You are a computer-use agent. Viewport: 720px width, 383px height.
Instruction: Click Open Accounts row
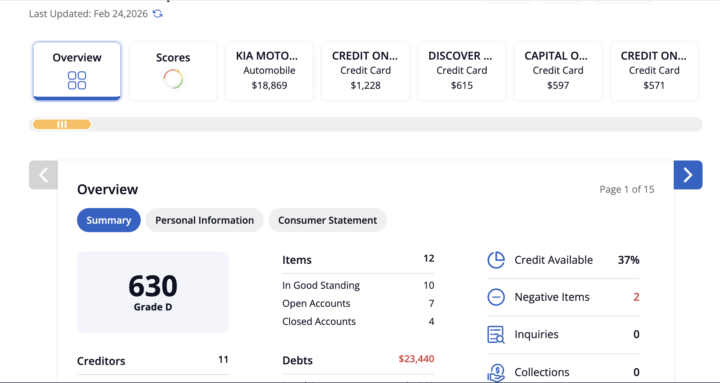(358, 304)
